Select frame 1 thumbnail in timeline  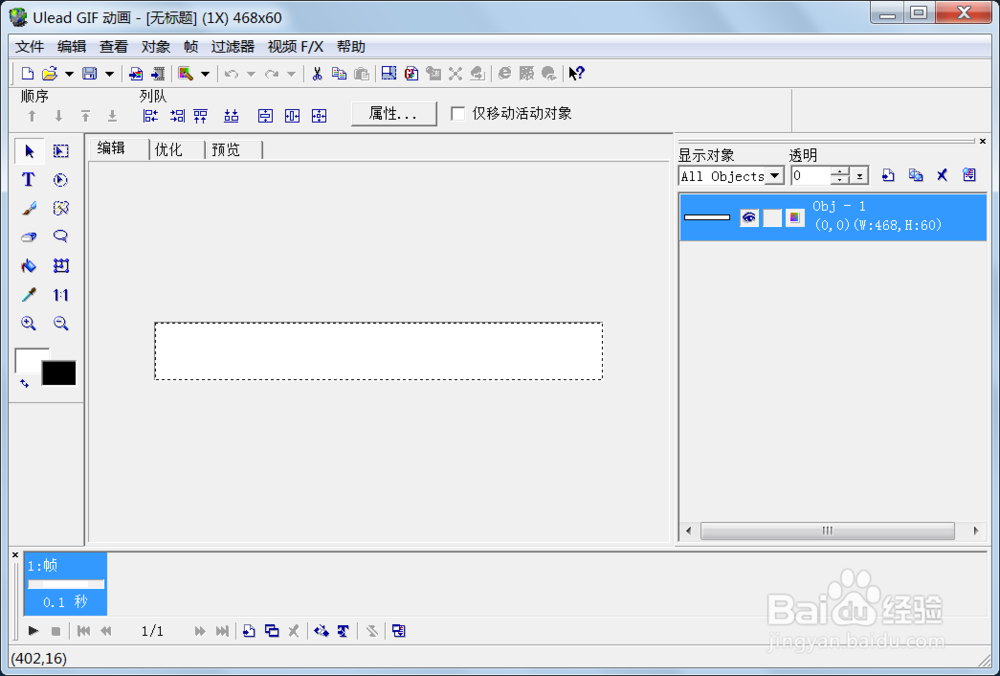(x=65, y=584)
